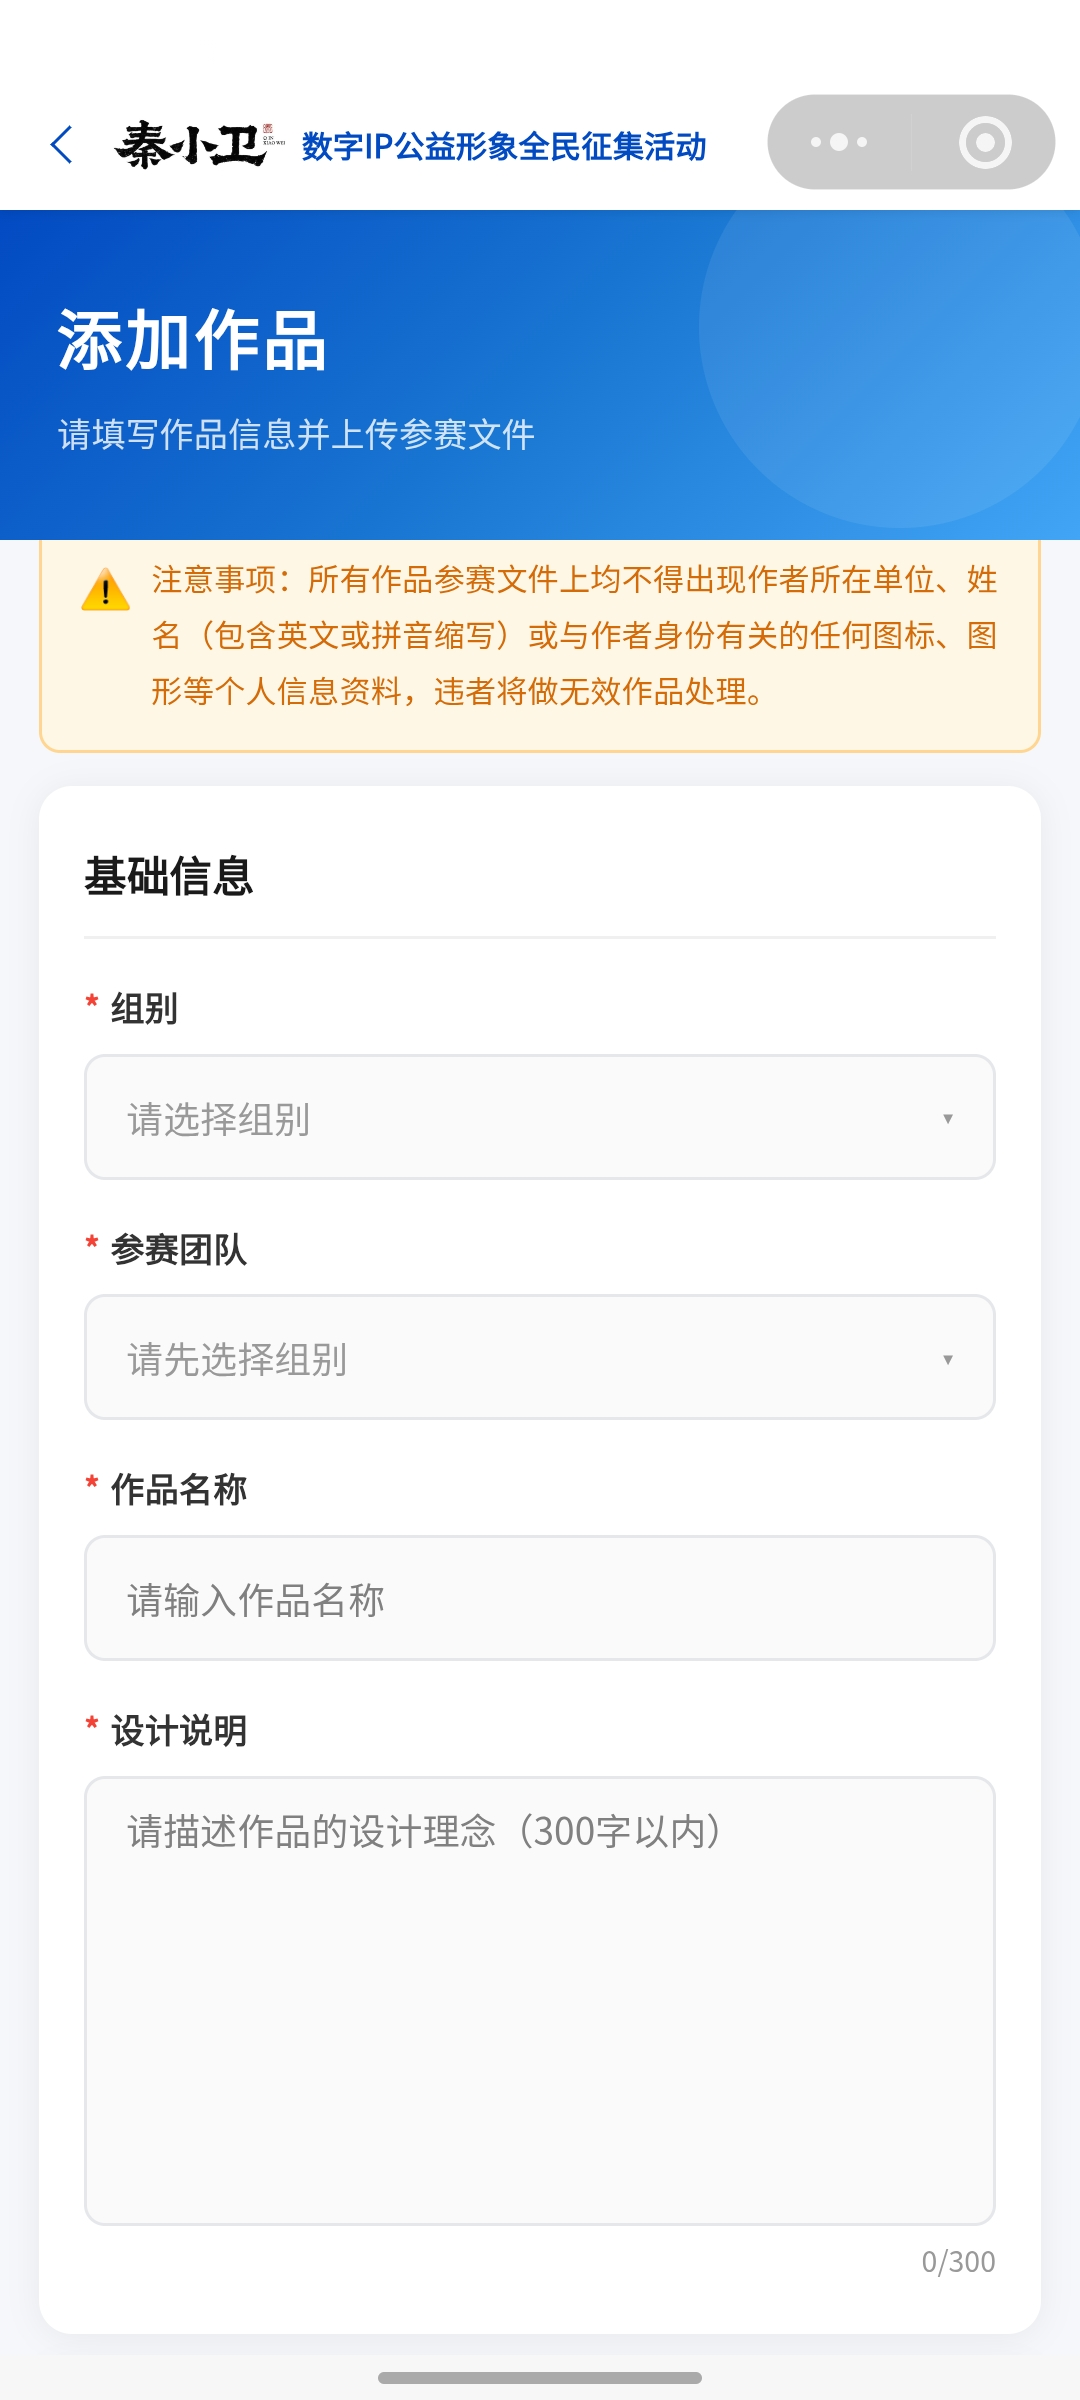1080x2400 pixels.
Task: Tap the 设计说明 field label
Action: (x=179, y=1730)
